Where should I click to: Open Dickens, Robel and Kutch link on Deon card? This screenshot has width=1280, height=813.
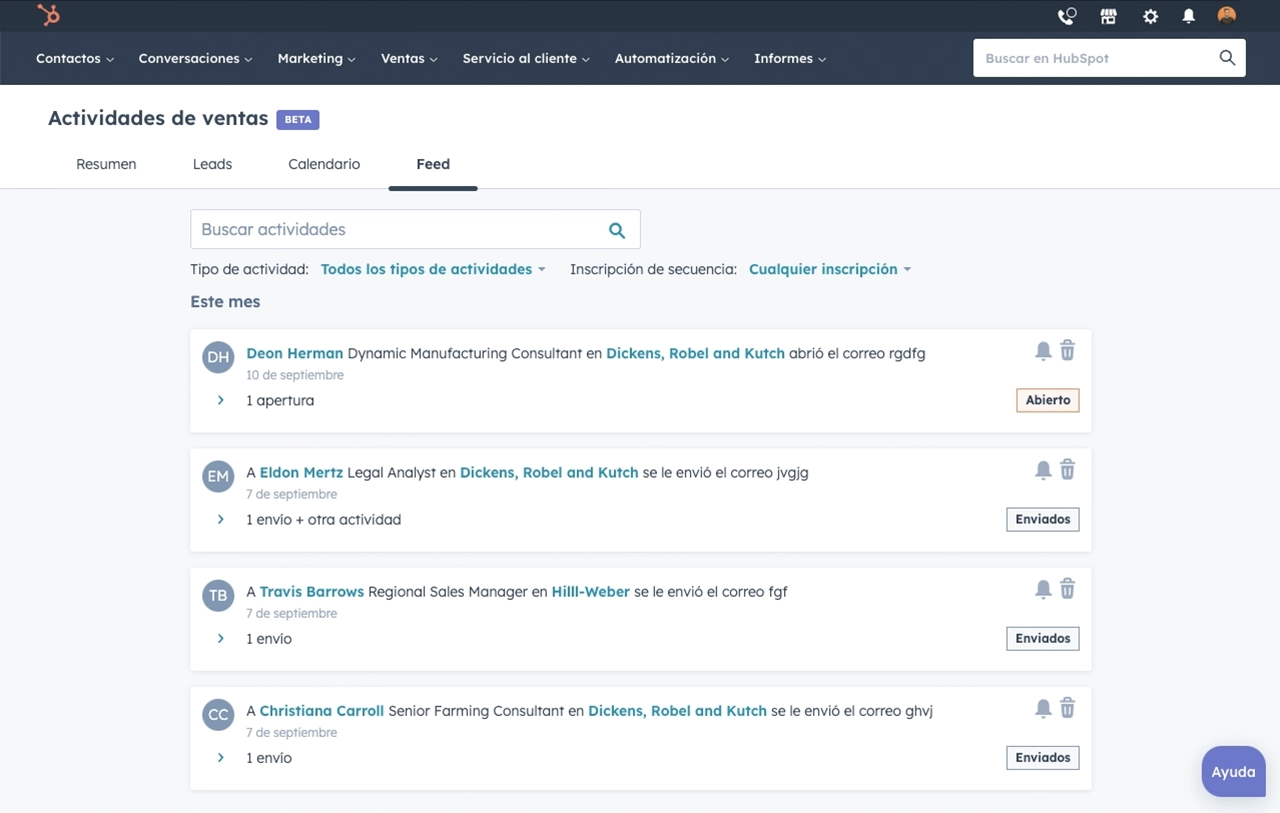tap(695, 353)
